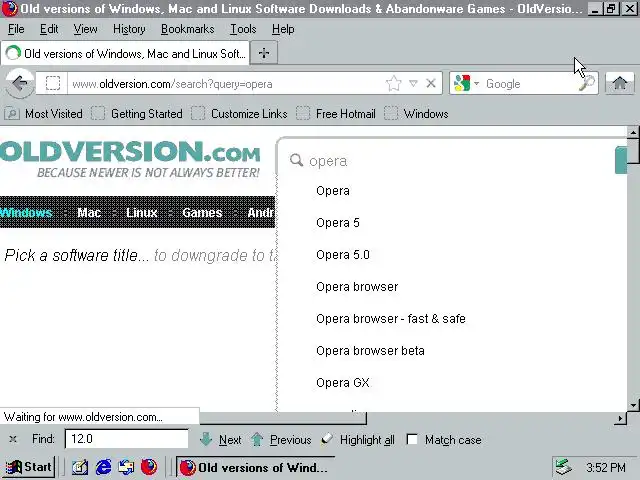Open the Tools menu

pyautogui.click(x=243, y=29)
